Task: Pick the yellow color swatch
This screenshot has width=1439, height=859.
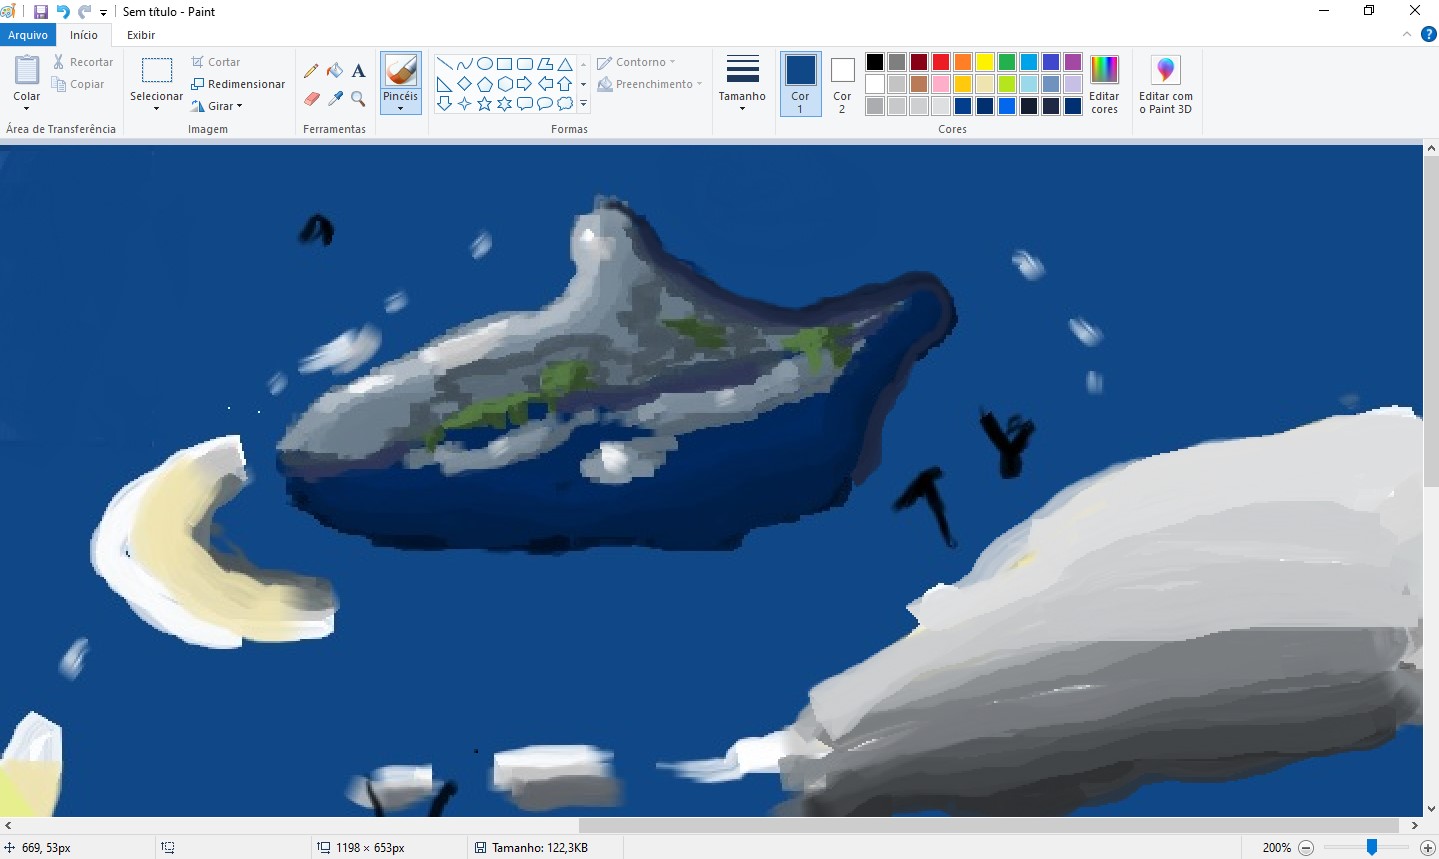Action: tap(985, 62)
